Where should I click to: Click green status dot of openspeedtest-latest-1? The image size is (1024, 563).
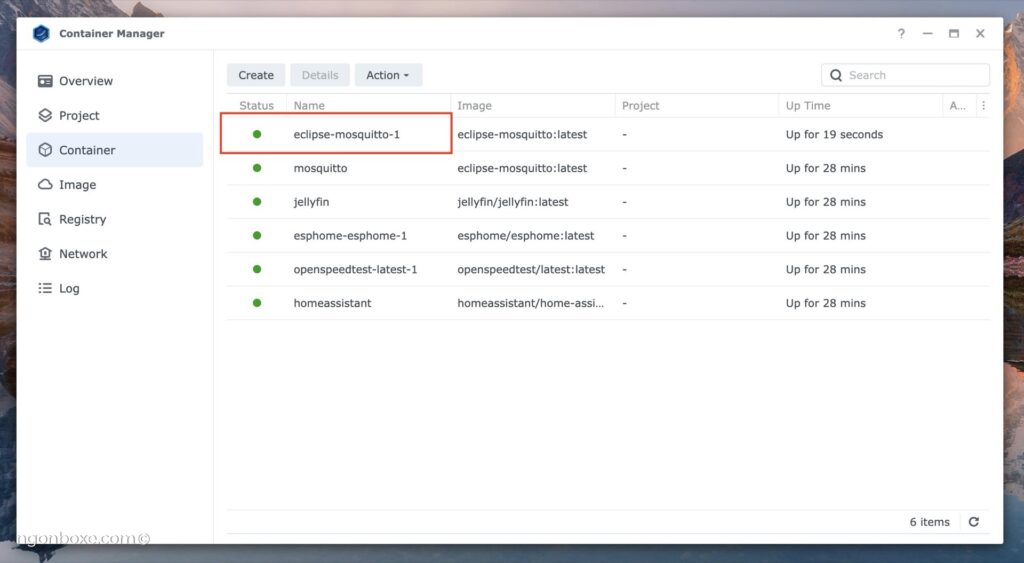(257, 269)
